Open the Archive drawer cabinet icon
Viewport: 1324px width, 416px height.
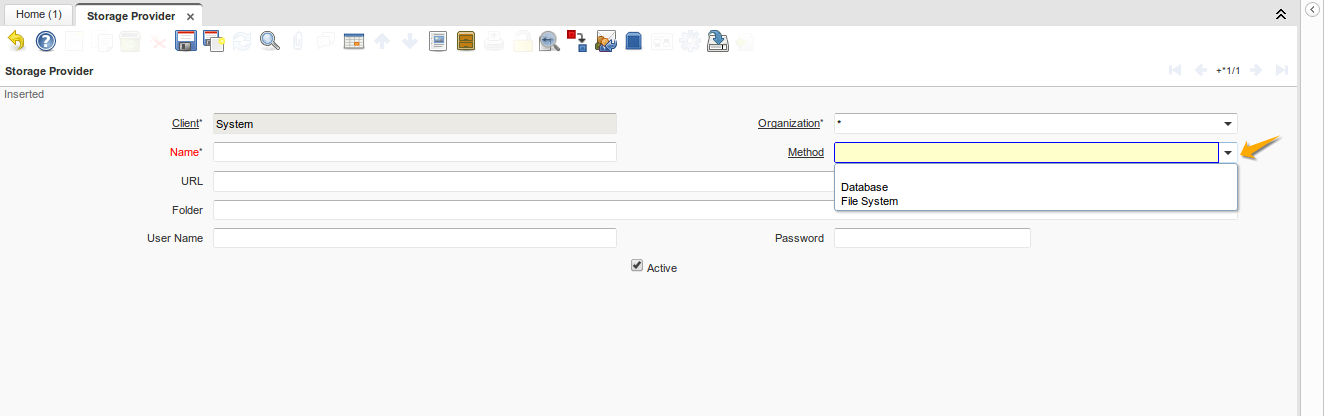point(465,41)
